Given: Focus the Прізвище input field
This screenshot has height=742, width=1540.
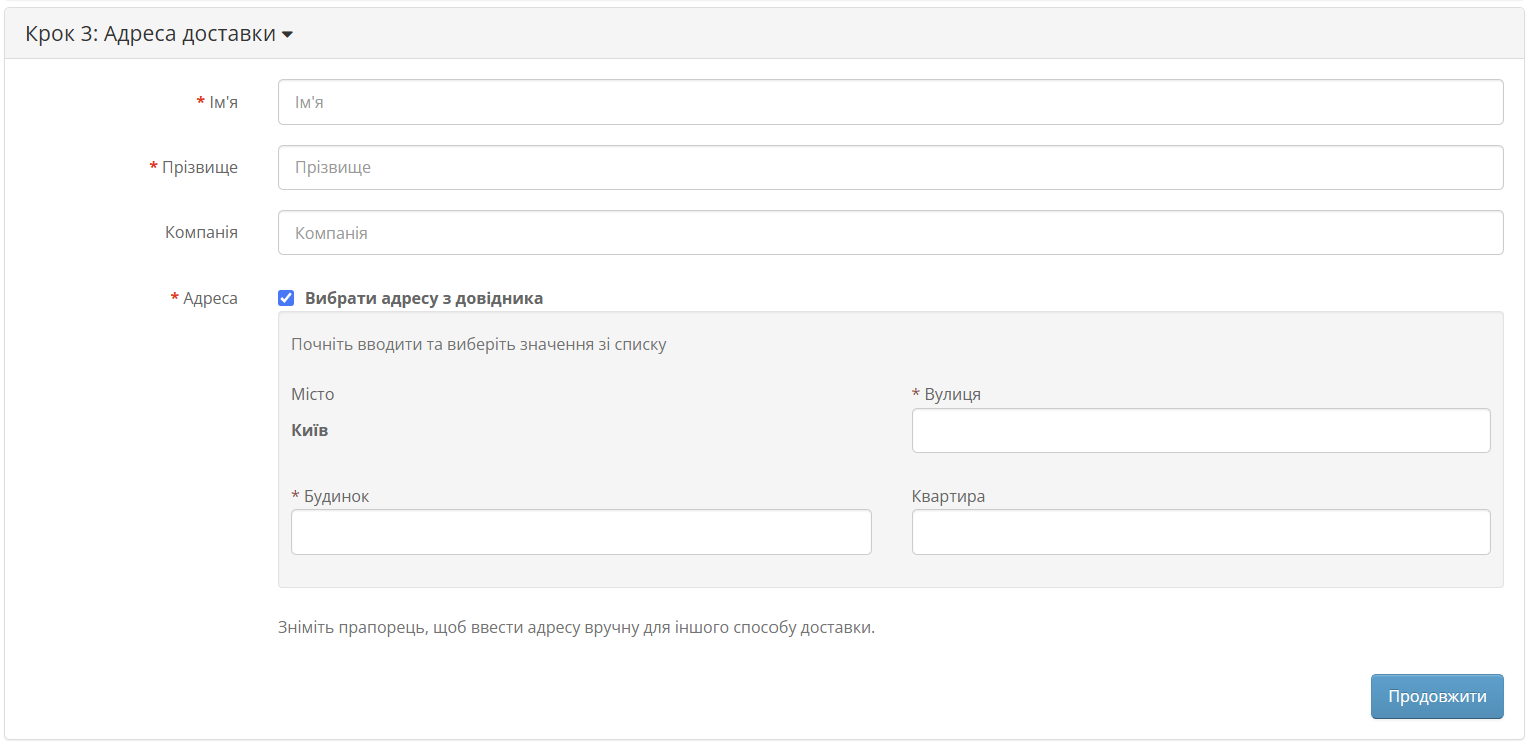Looking at the screenshot, I should tap(890, 167).
